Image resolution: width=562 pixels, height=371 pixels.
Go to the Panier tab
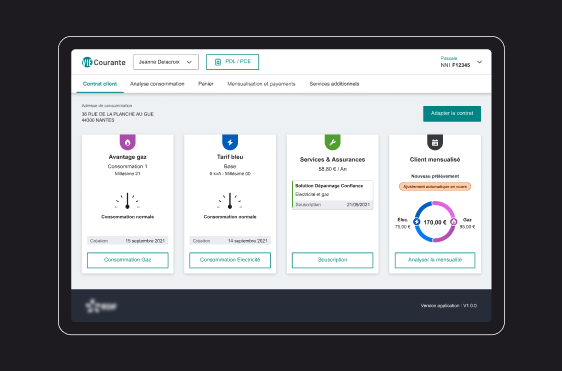[x=206, y=84]
